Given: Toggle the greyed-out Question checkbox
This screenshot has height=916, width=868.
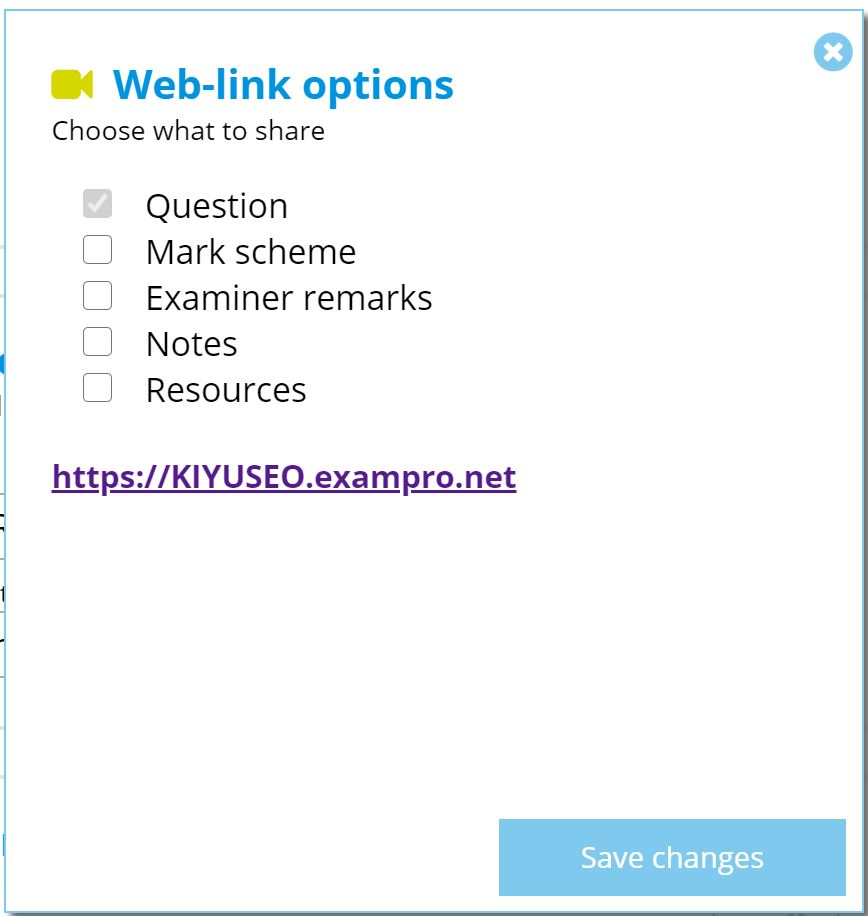Looking at the screenshot, I should click(x=97, y=204).
